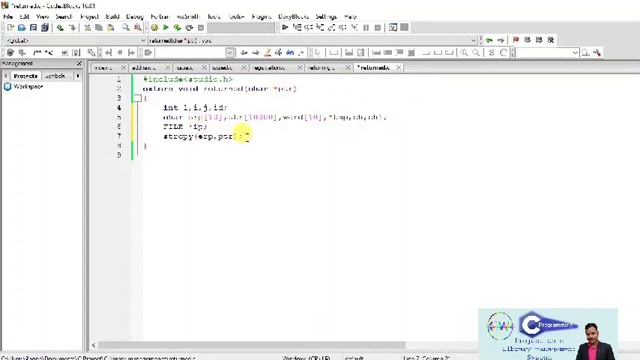Close the *returned editor tab
This screenshot has height=360, width=640.
click(x=399, y=68)
